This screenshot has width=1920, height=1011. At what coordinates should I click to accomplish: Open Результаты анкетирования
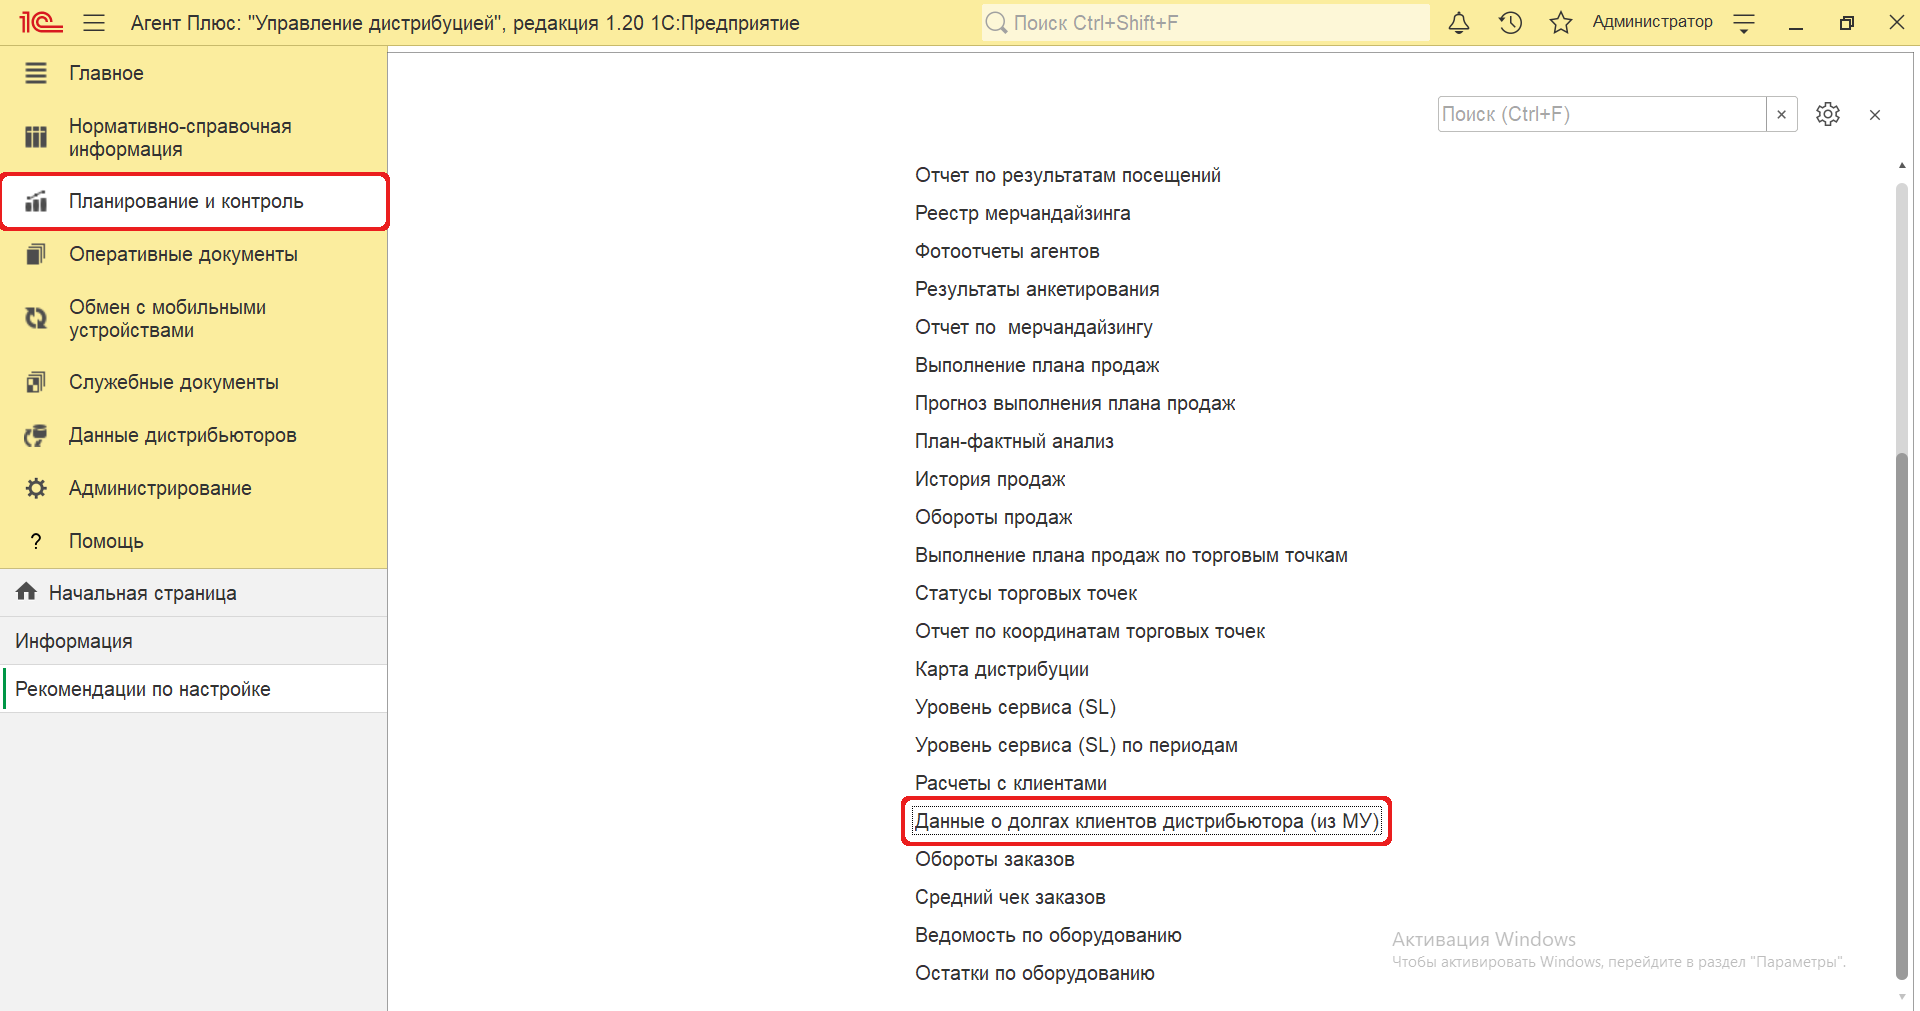coord(1037,289)
